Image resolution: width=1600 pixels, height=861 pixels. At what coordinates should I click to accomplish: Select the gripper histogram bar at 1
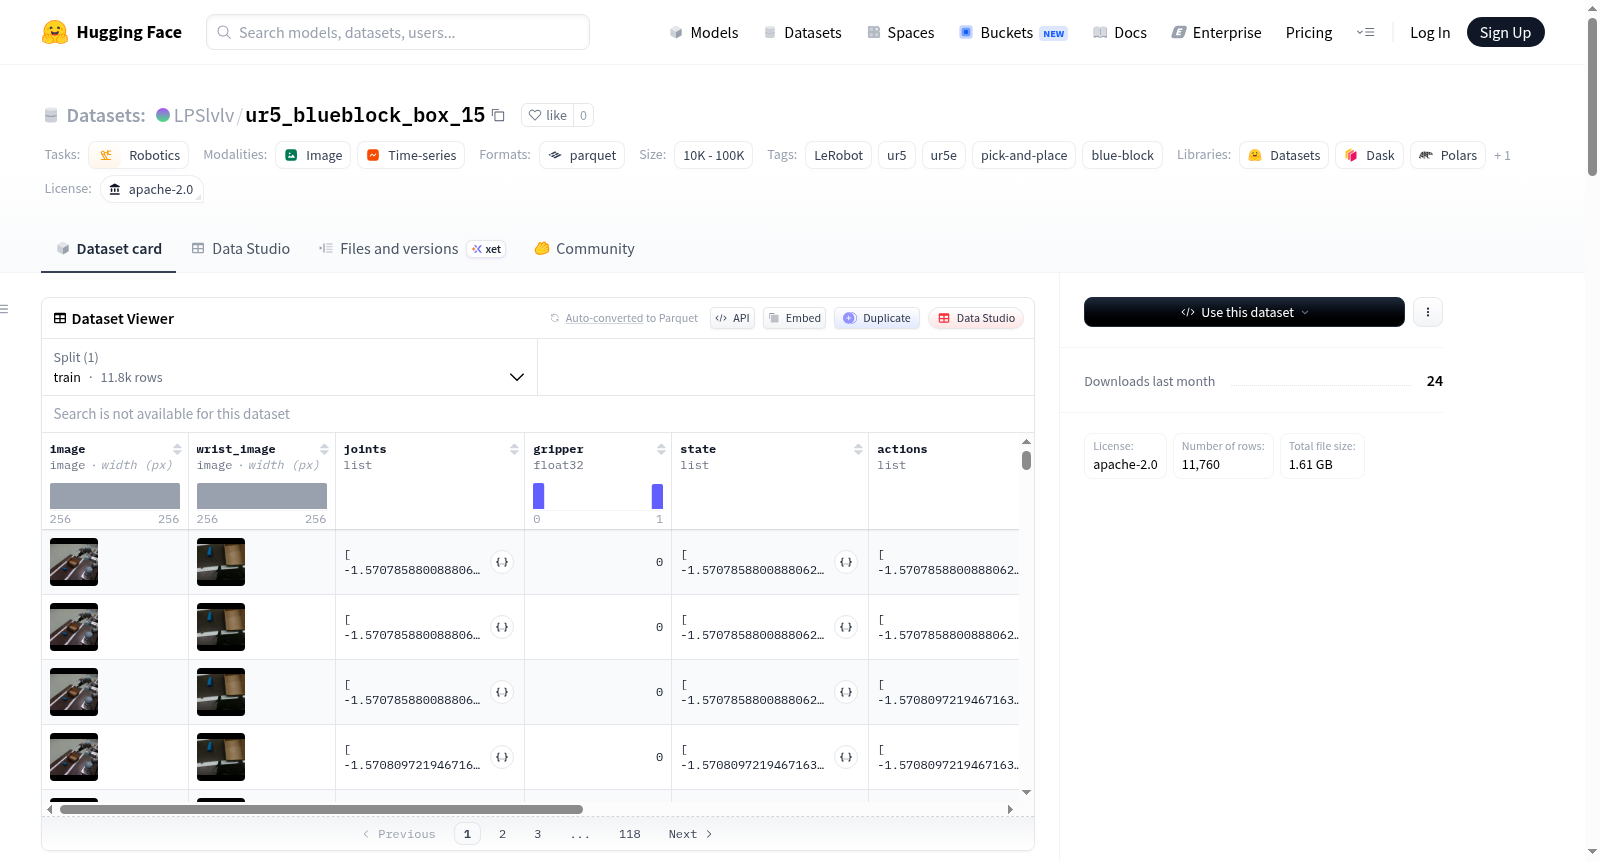[x=657, y=496]
